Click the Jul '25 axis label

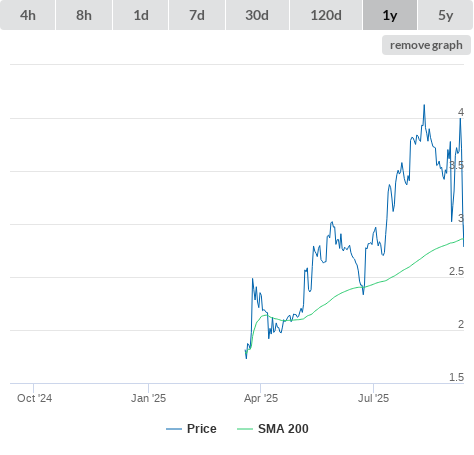(373, 398)
